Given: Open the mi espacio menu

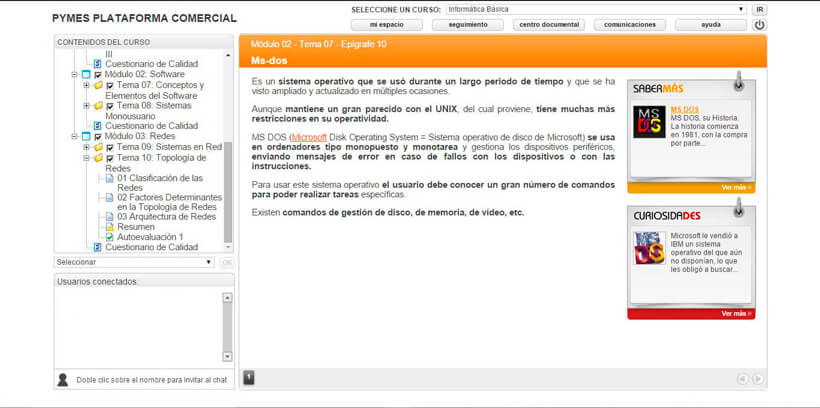Looking at the screenshot, I should click(x=386, y=25).
